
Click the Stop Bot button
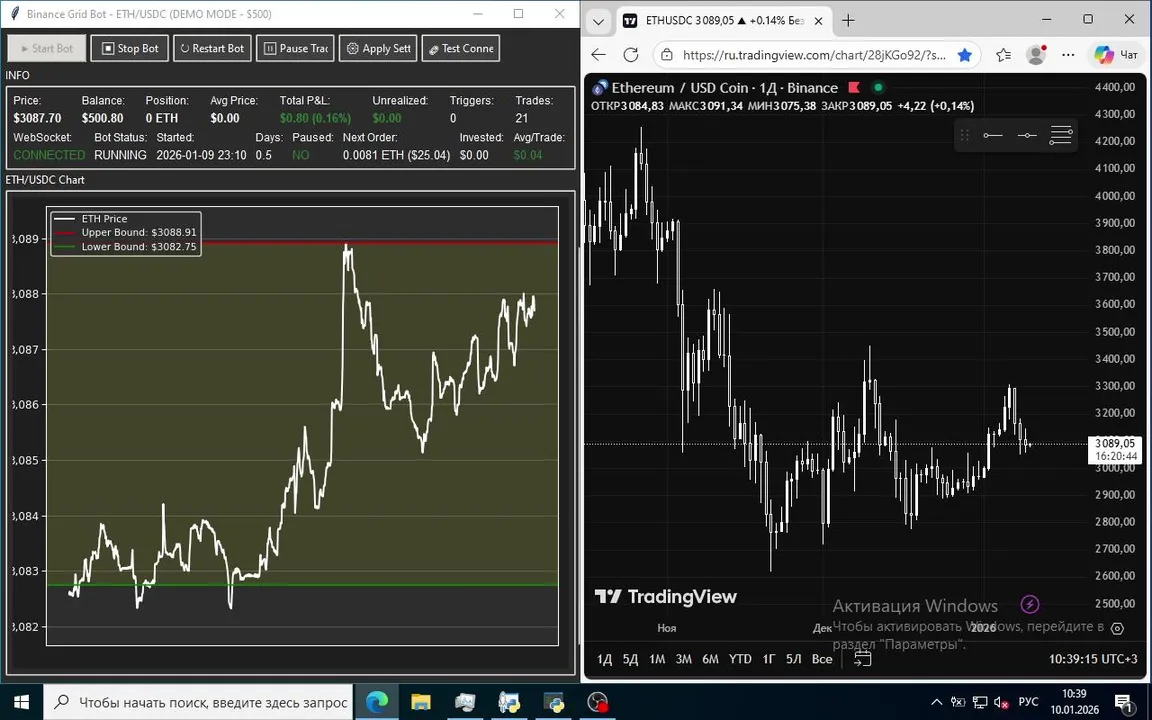(129, 48)
